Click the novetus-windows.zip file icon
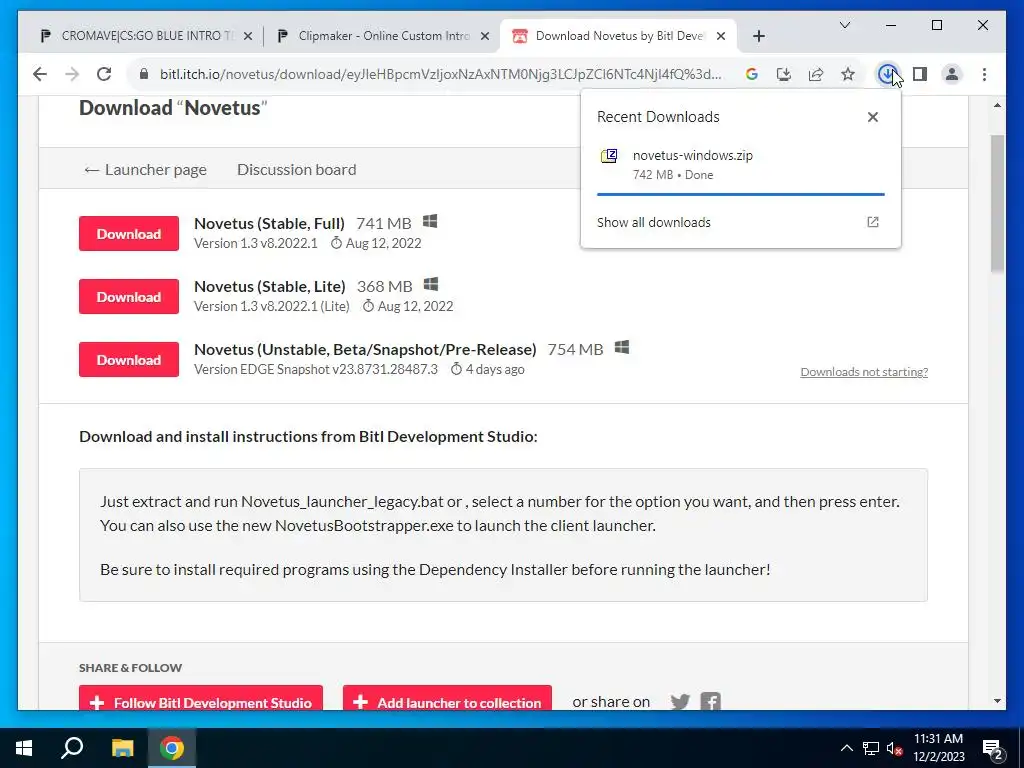 (x=609, y=156)
